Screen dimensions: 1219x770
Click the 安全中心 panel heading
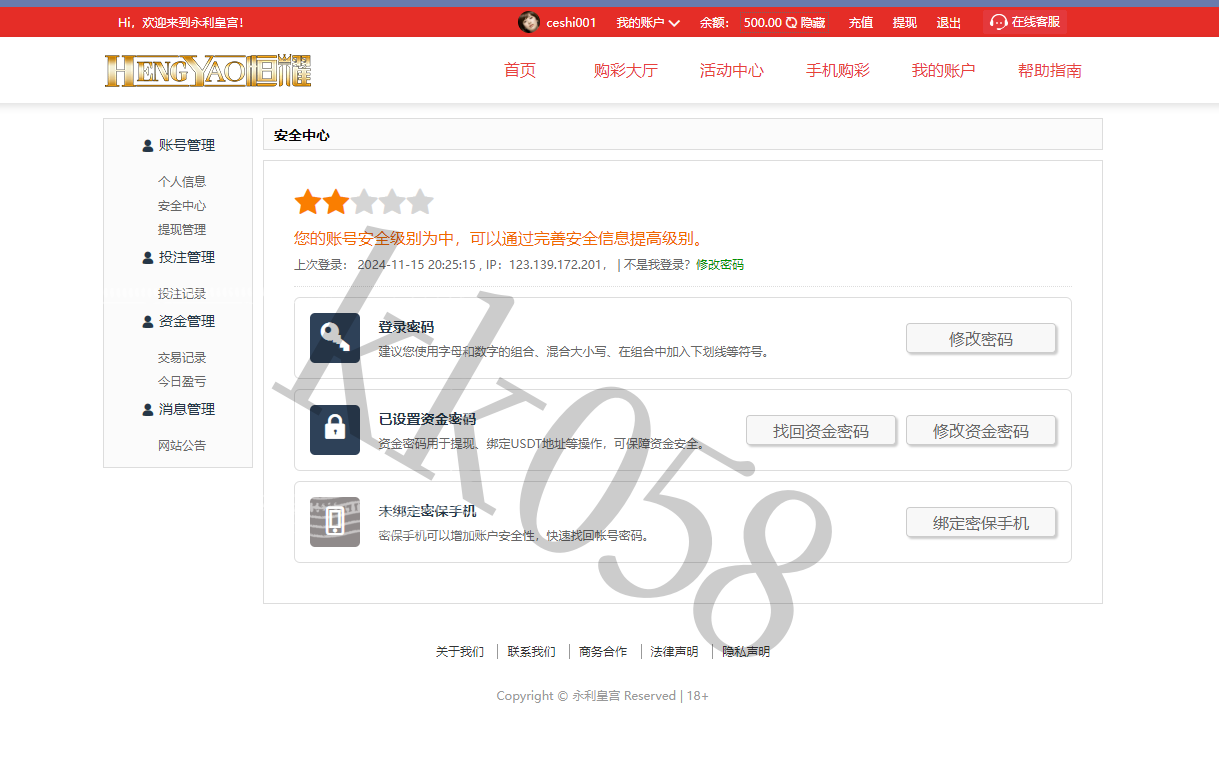(302, 135)
